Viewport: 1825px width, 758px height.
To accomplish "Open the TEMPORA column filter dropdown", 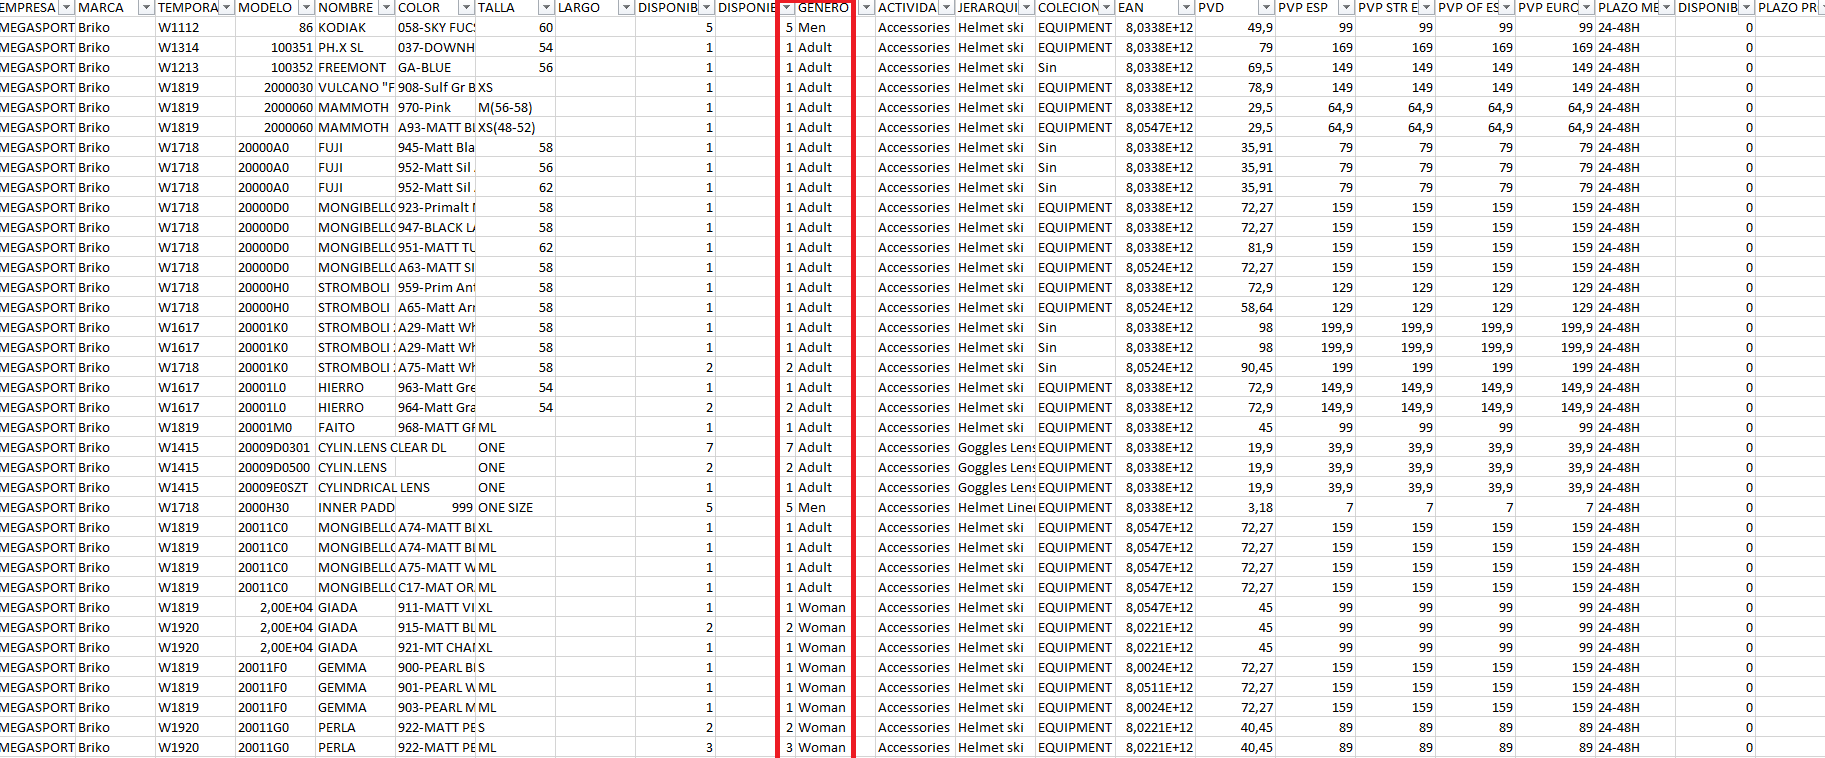I will [226, 7].
